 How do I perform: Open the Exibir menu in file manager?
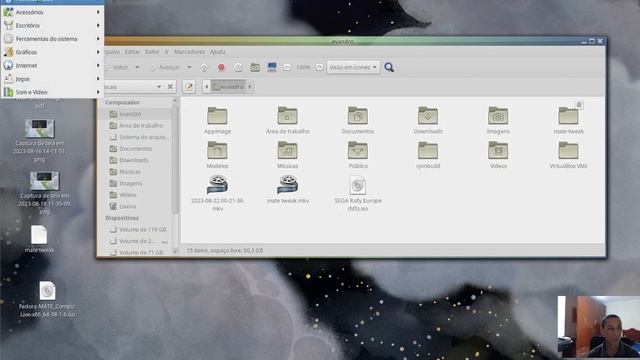152,52
